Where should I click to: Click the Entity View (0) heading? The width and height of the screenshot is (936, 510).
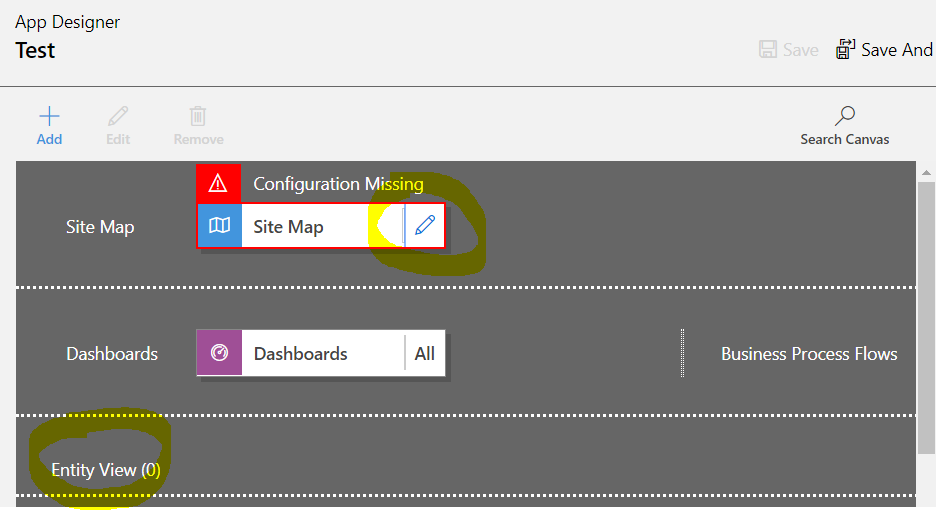(106, 470)
